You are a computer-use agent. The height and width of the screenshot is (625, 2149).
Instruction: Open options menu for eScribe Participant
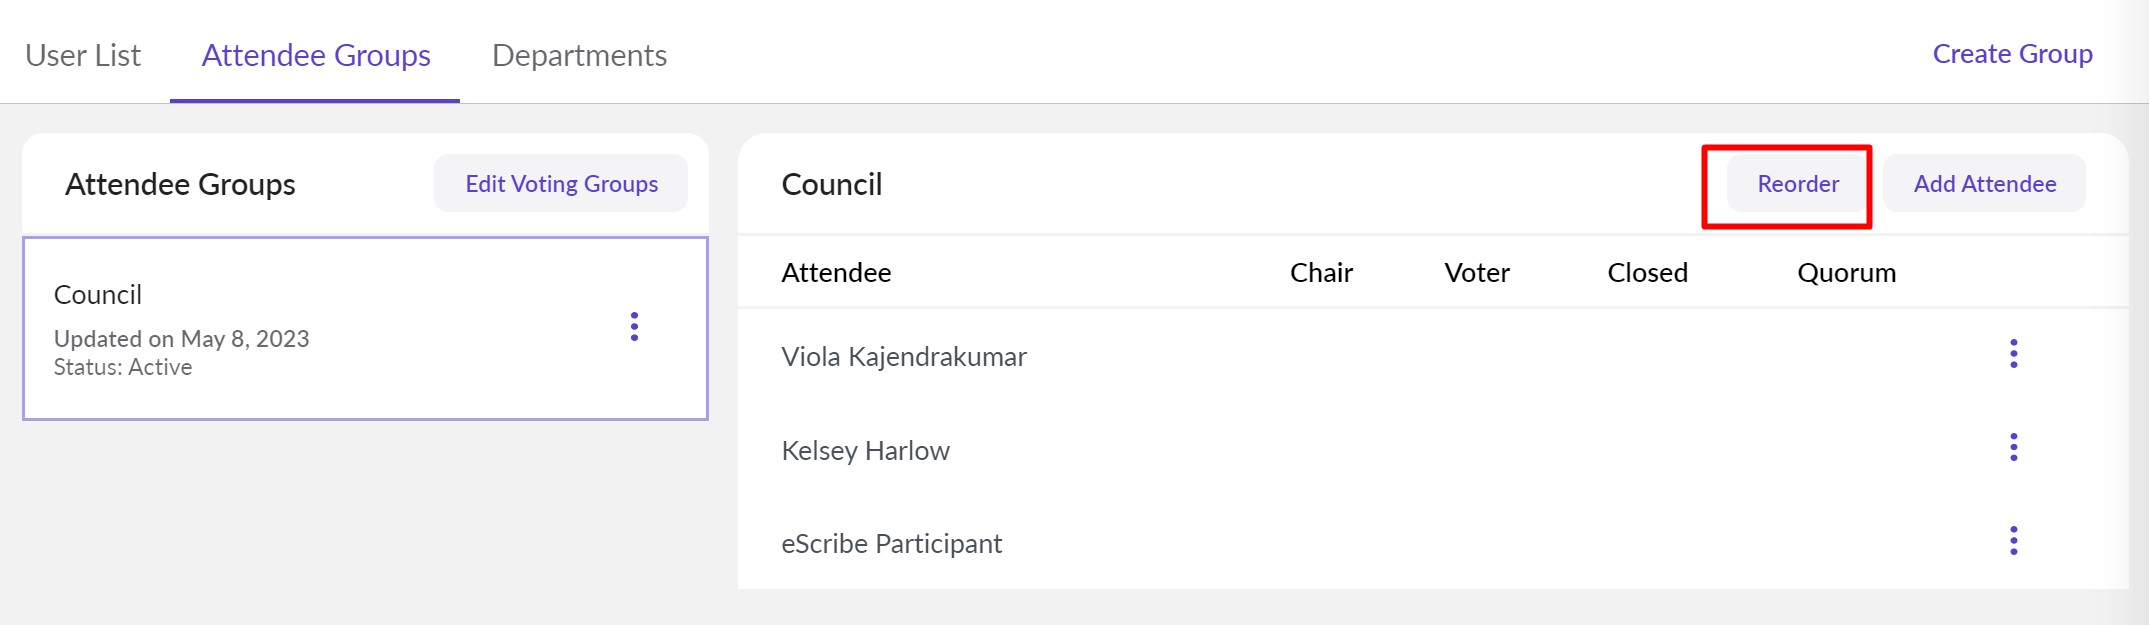2013,541
